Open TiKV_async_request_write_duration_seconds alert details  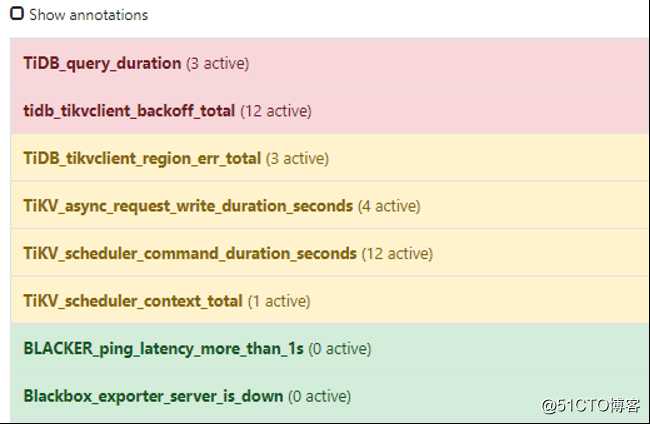(x=188, y=206)
